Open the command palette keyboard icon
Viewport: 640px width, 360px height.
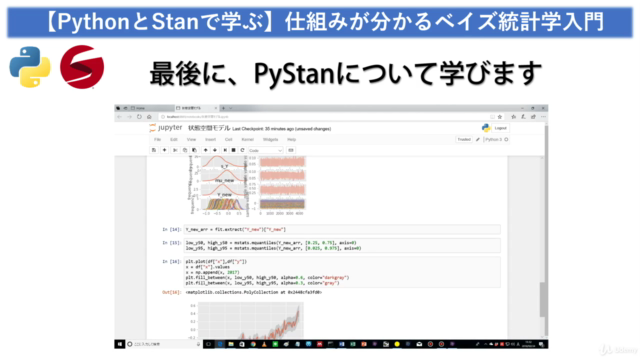pyautogui.click(x=291, y=150)
